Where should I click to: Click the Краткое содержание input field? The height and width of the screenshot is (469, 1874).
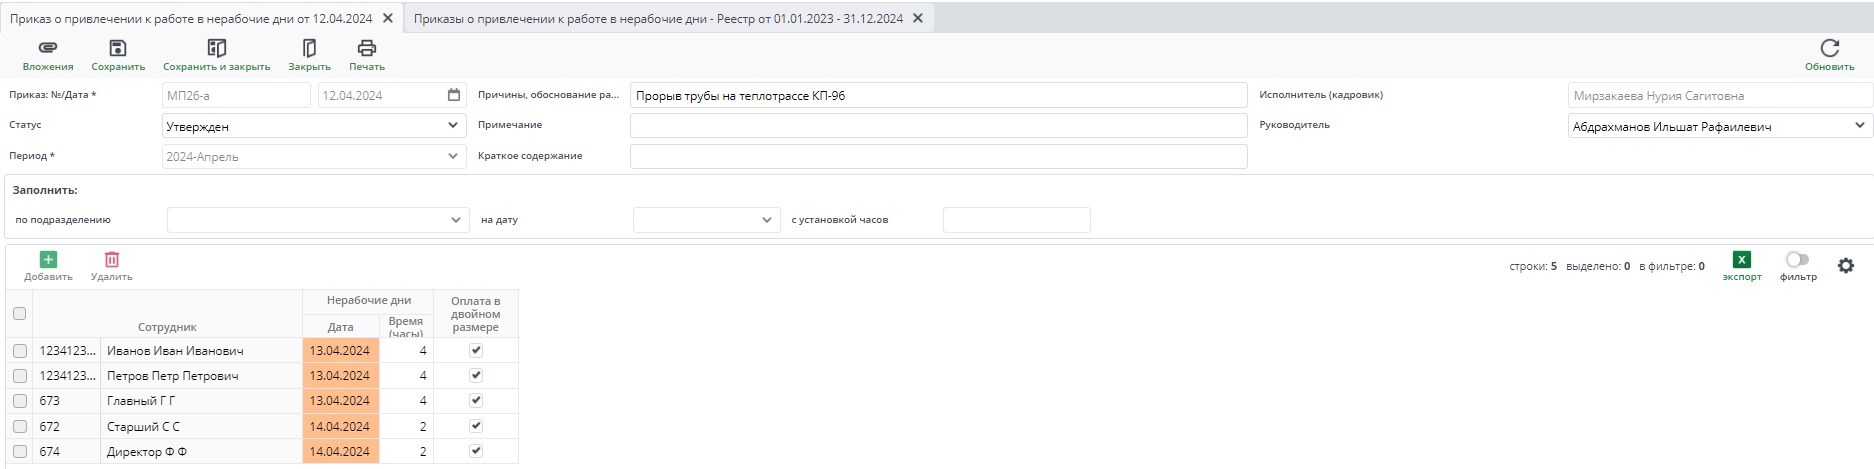click(939, 156)
